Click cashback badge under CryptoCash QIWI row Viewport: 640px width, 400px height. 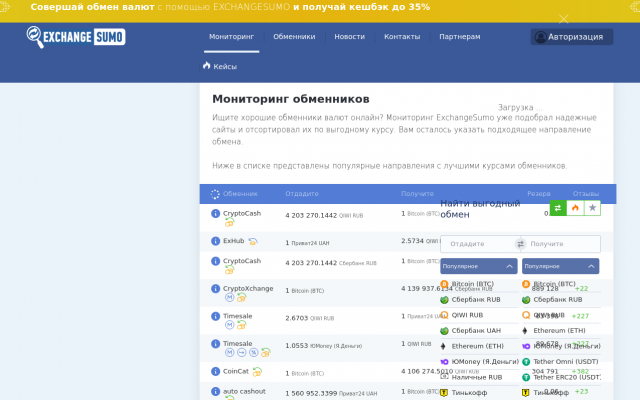click(x=229, y=223)
